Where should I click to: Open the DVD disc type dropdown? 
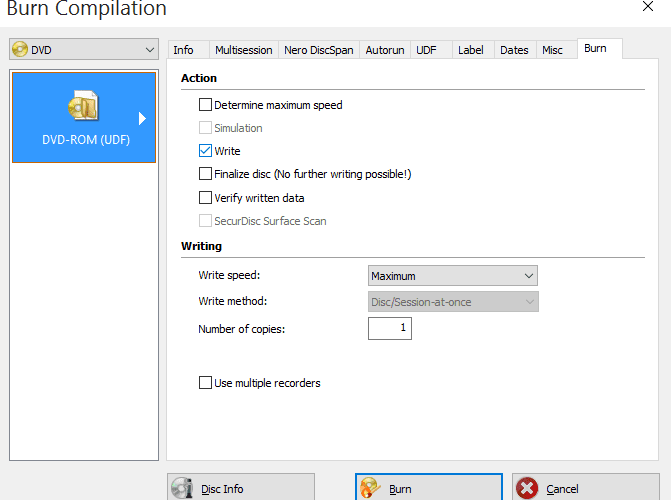pyautogui.click(x=84, y=50)
